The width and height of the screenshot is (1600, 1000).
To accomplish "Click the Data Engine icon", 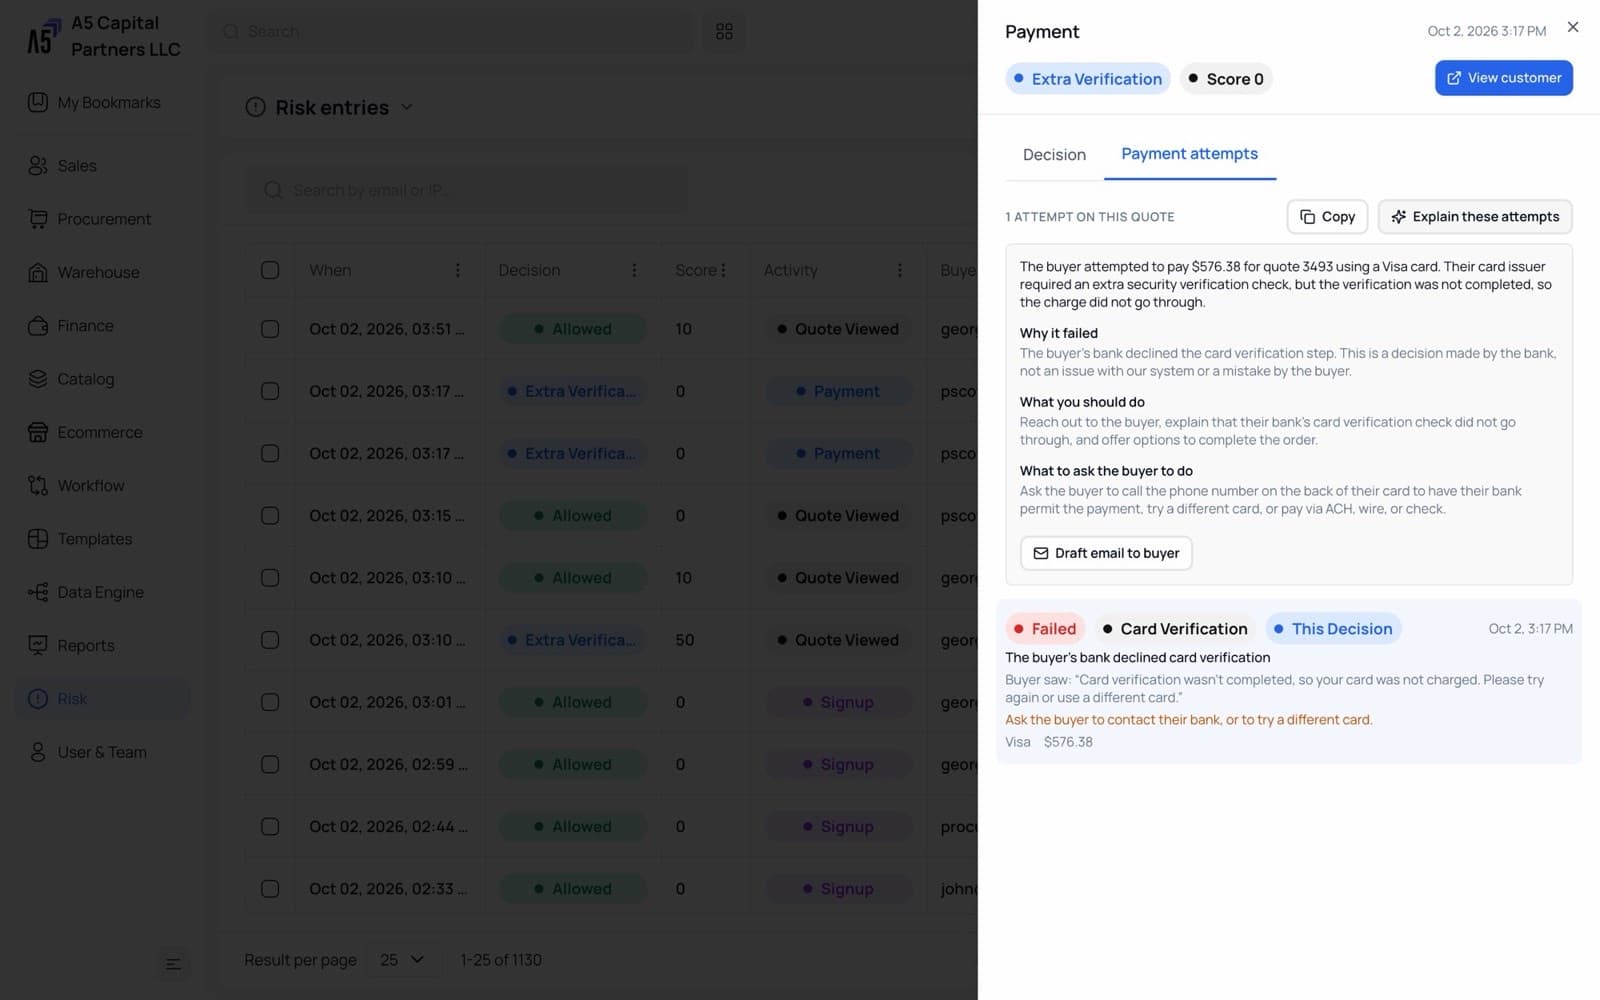I will [x=38, y=592].
